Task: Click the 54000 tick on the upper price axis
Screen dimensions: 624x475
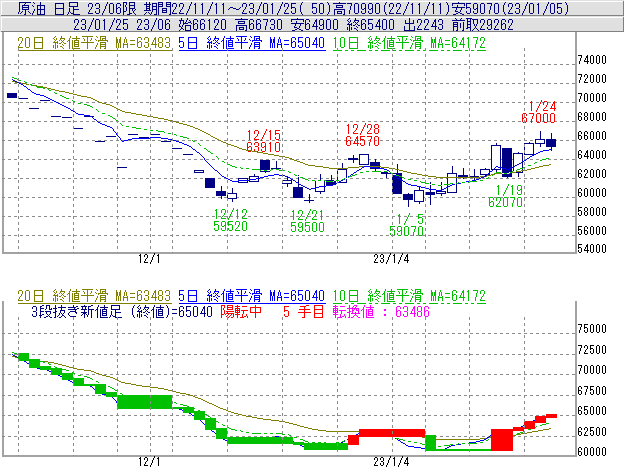Action: point(592,249)
